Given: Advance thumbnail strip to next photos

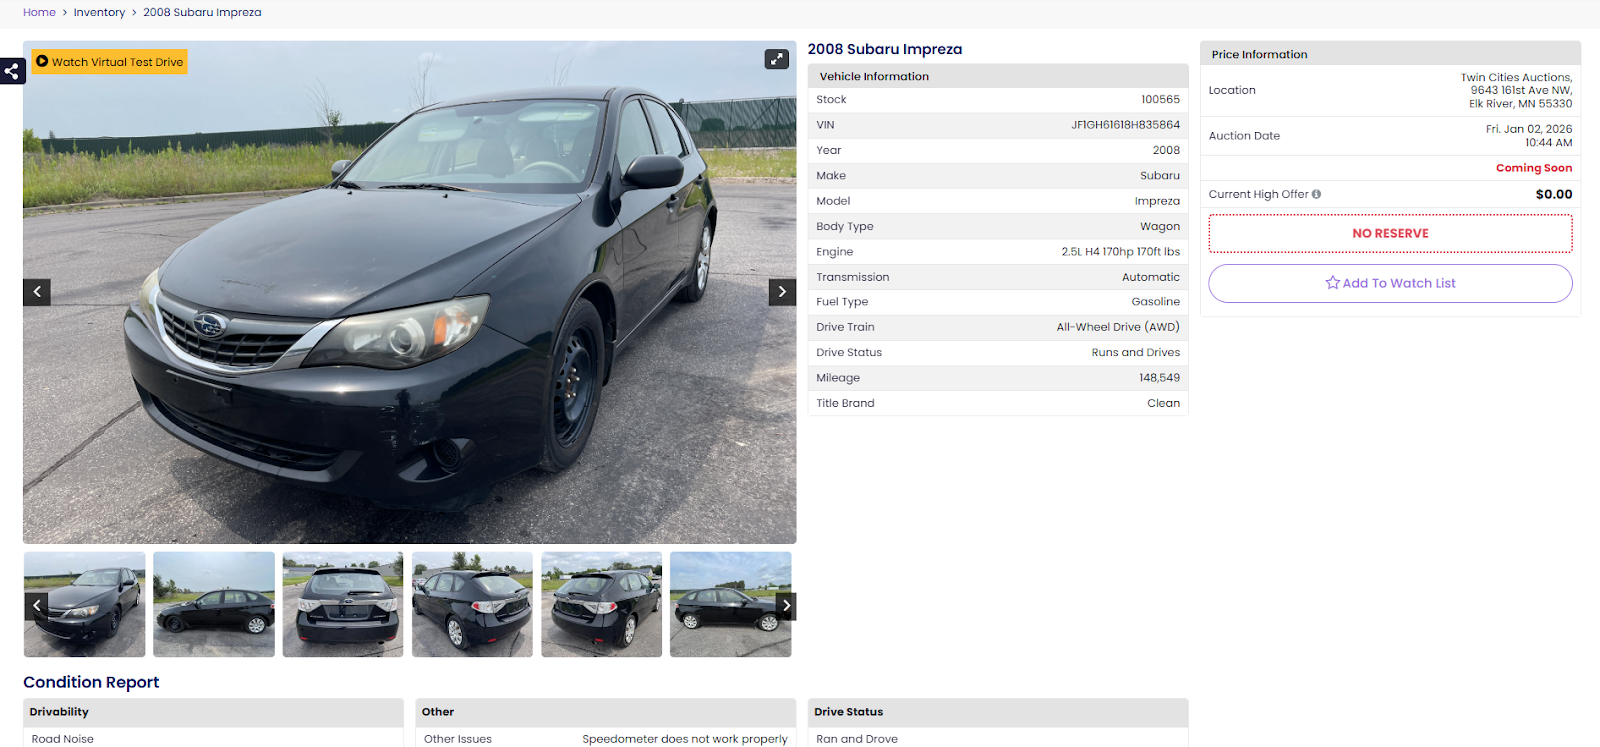Looking at the screenshot, I should 786,605.
